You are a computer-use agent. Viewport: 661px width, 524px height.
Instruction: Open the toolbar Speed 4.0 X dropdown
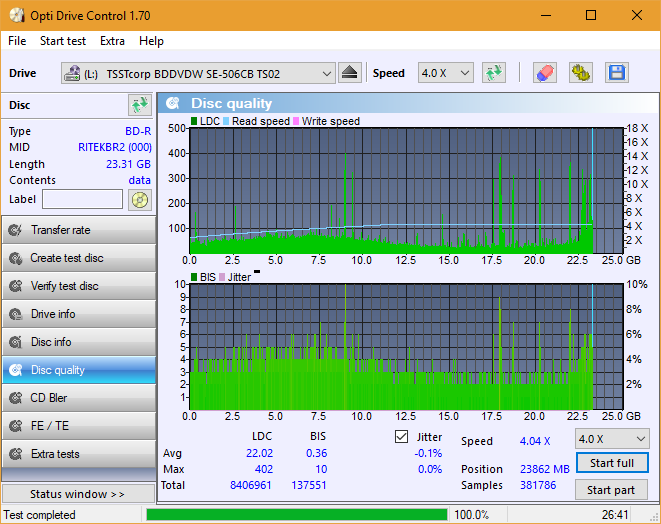pyautogui.click(x=446, y=73)
